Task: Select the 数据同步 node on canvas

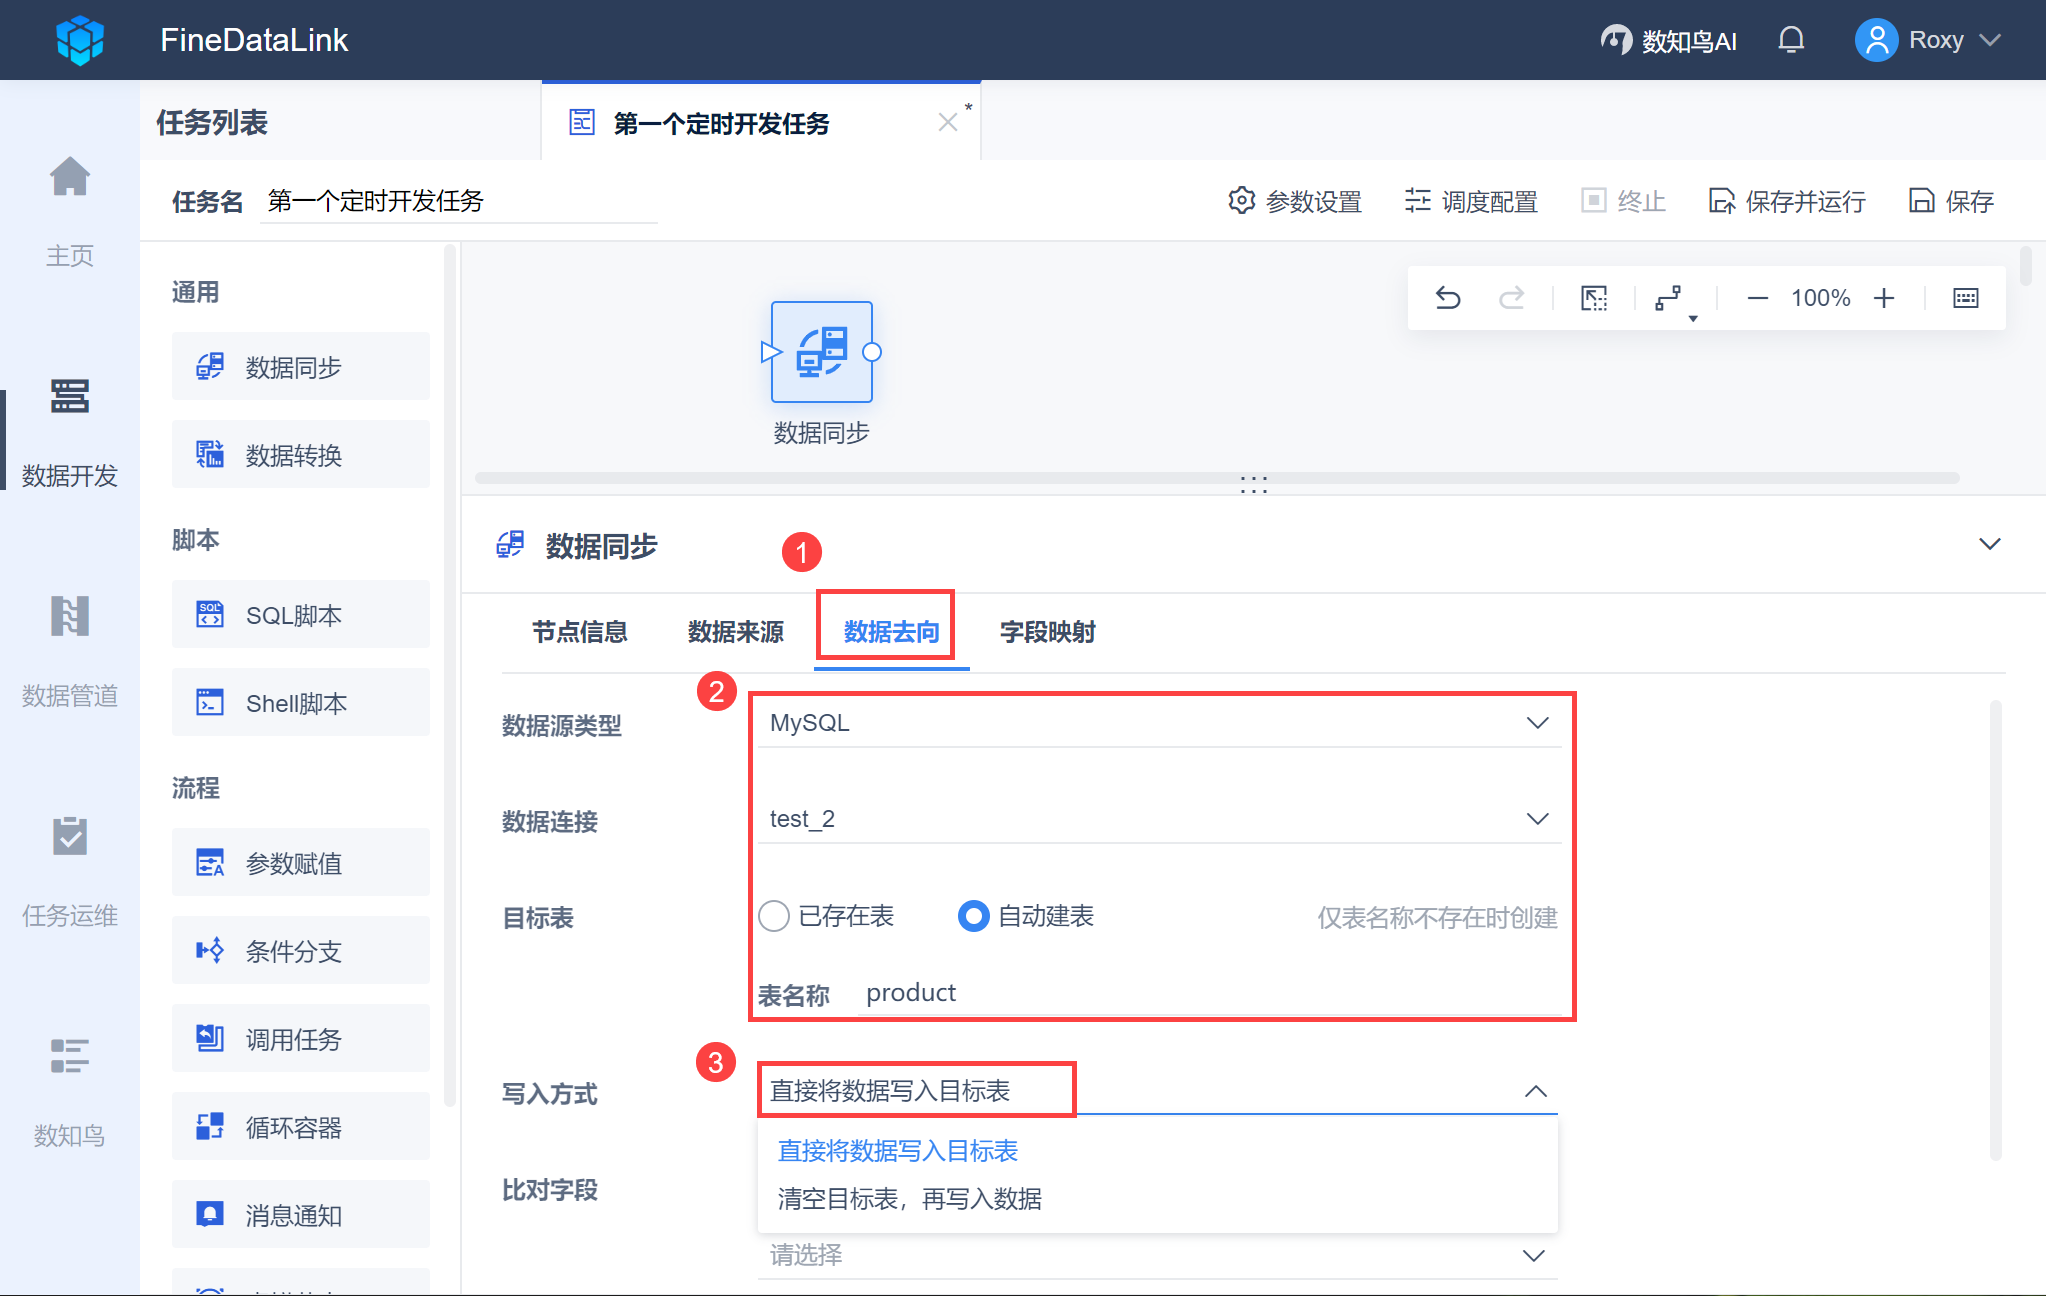Action: (821, 353)
